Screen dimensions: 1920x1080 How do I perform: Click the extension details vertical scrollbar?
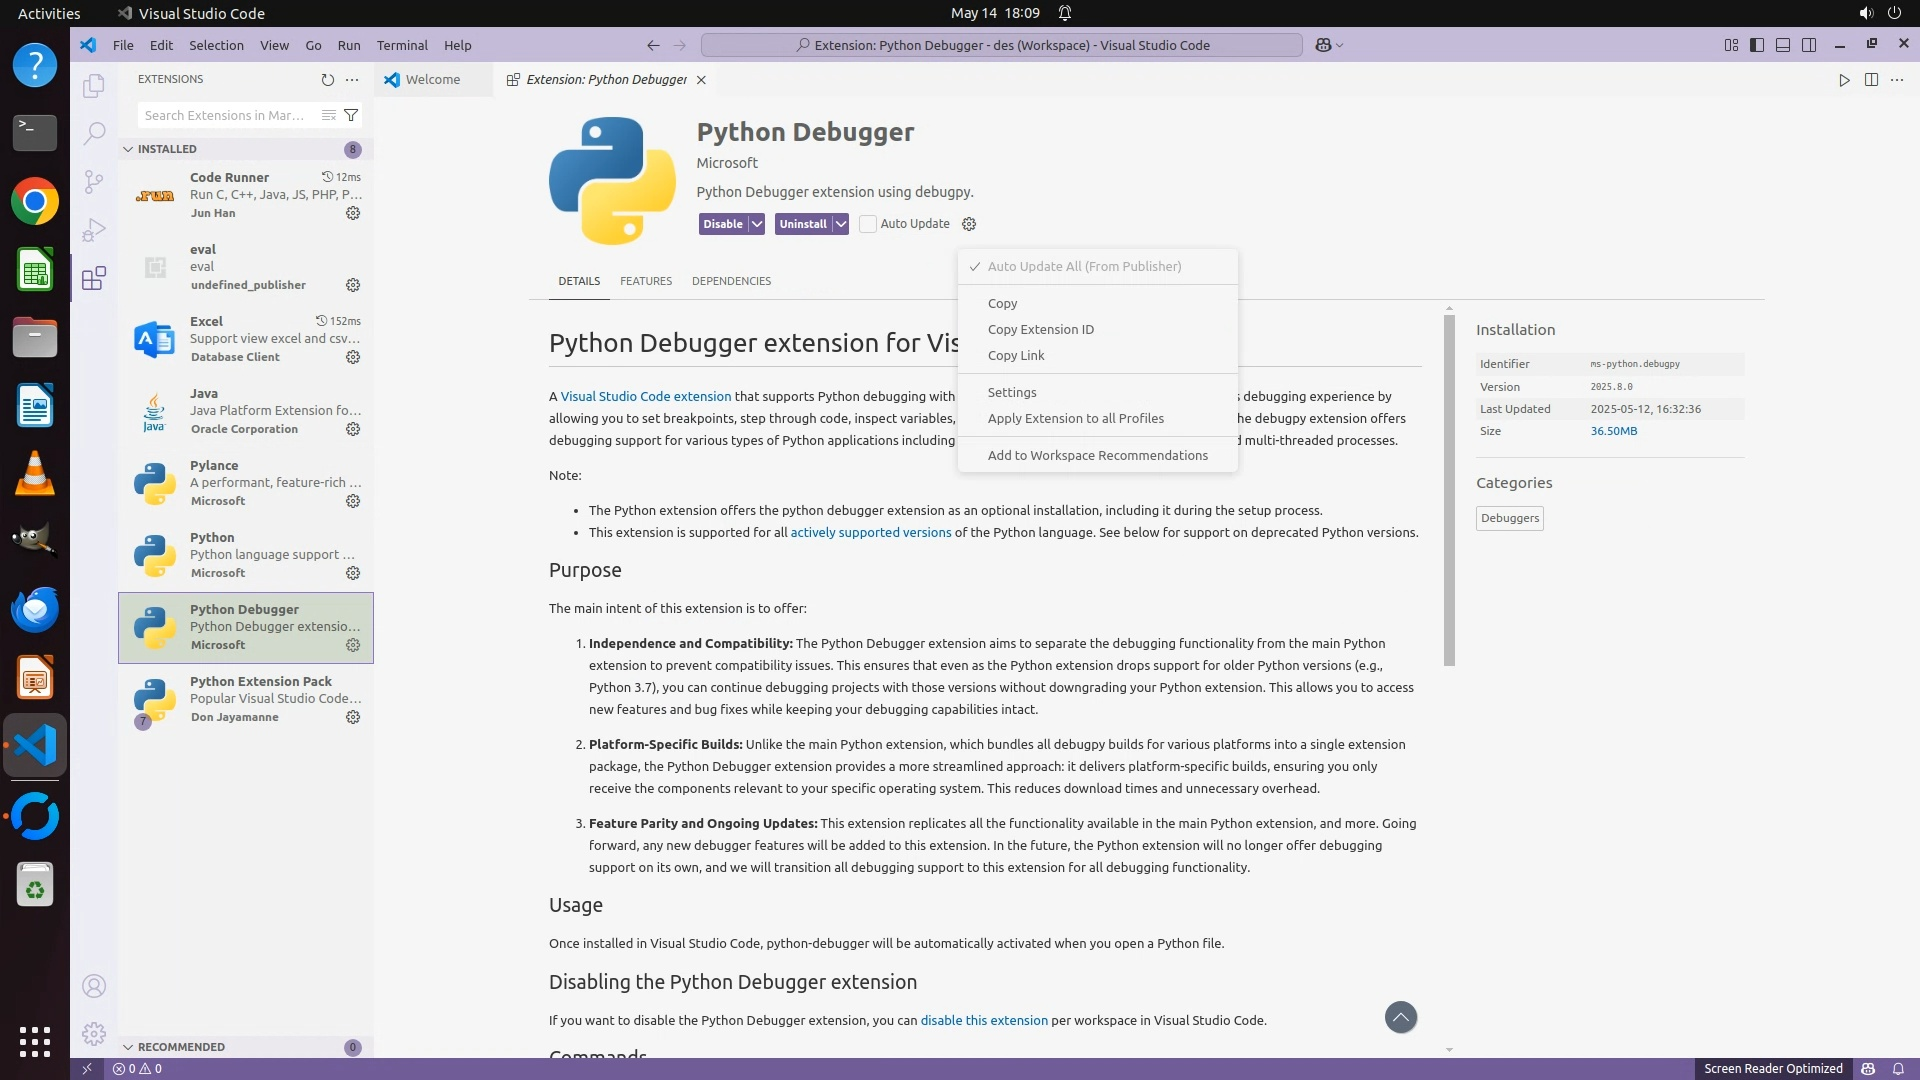point(1449,490)
